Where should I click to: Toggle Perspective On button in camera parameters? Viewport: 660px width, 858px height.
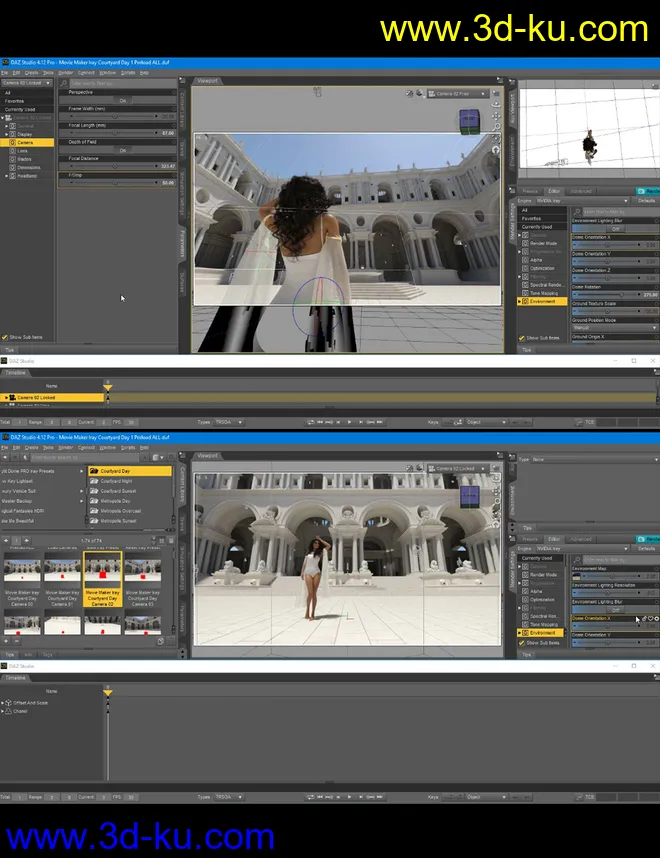pyautogui.click(x=123, y=100)
